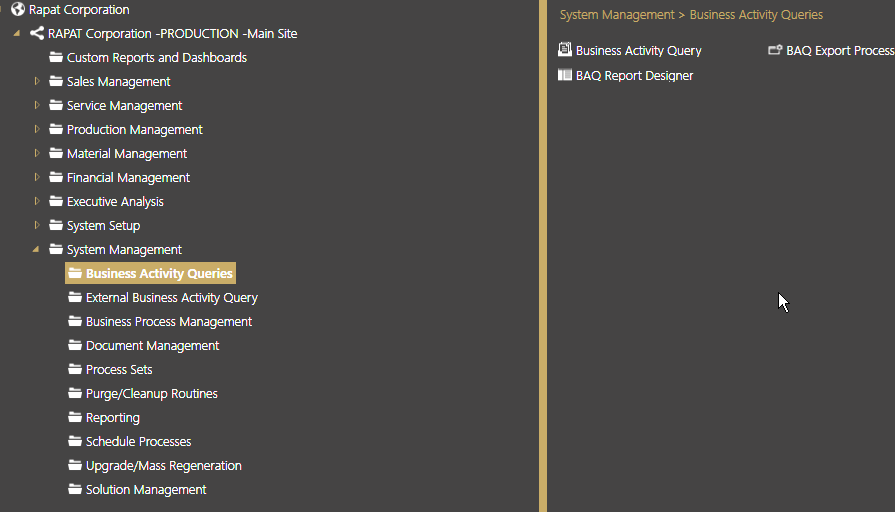Click the Process Sets folder icon
The height and width of the screenshot is (512, 895).
(75, 369)
